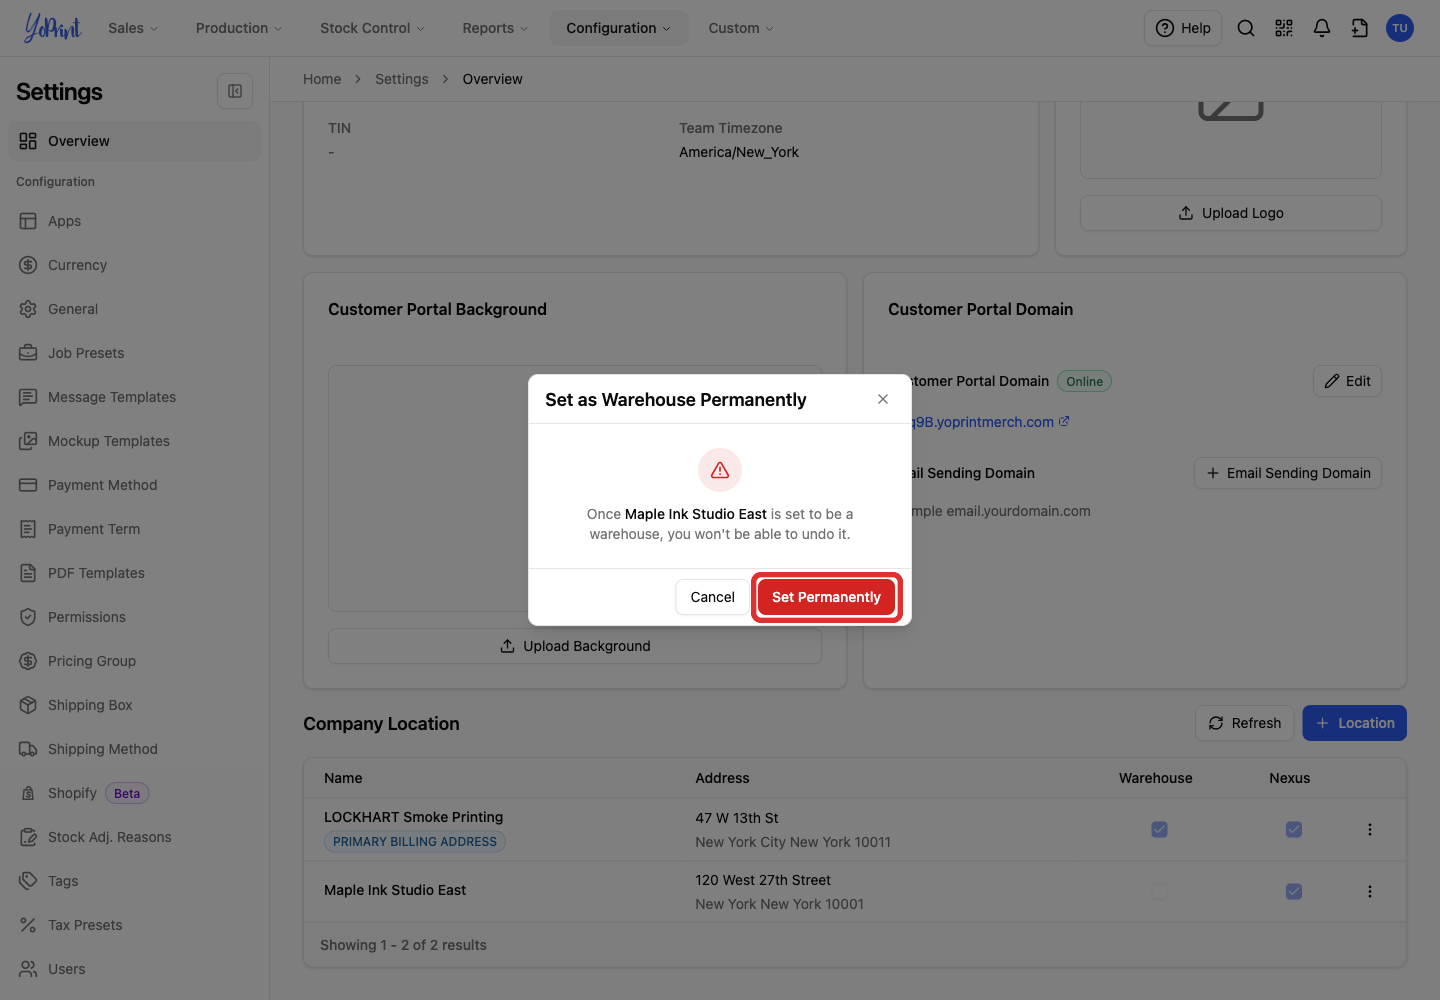Open Job Presets
Screen dimensions: 1440x1000
pyautogui.click(x=135, y=353)
